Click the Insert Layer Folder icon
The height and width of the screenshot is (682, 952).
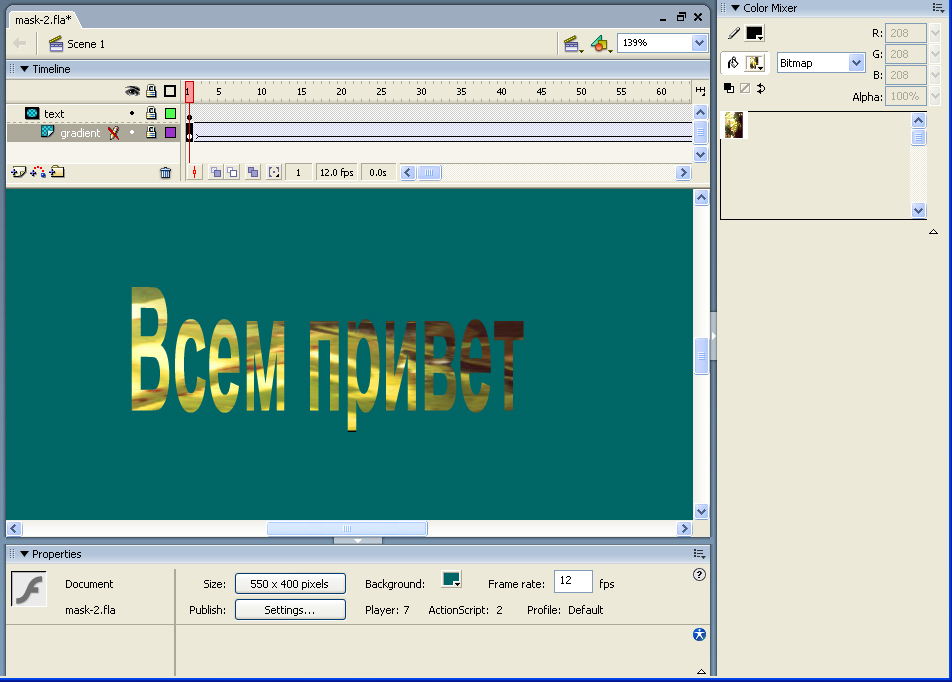click(57, 172)
